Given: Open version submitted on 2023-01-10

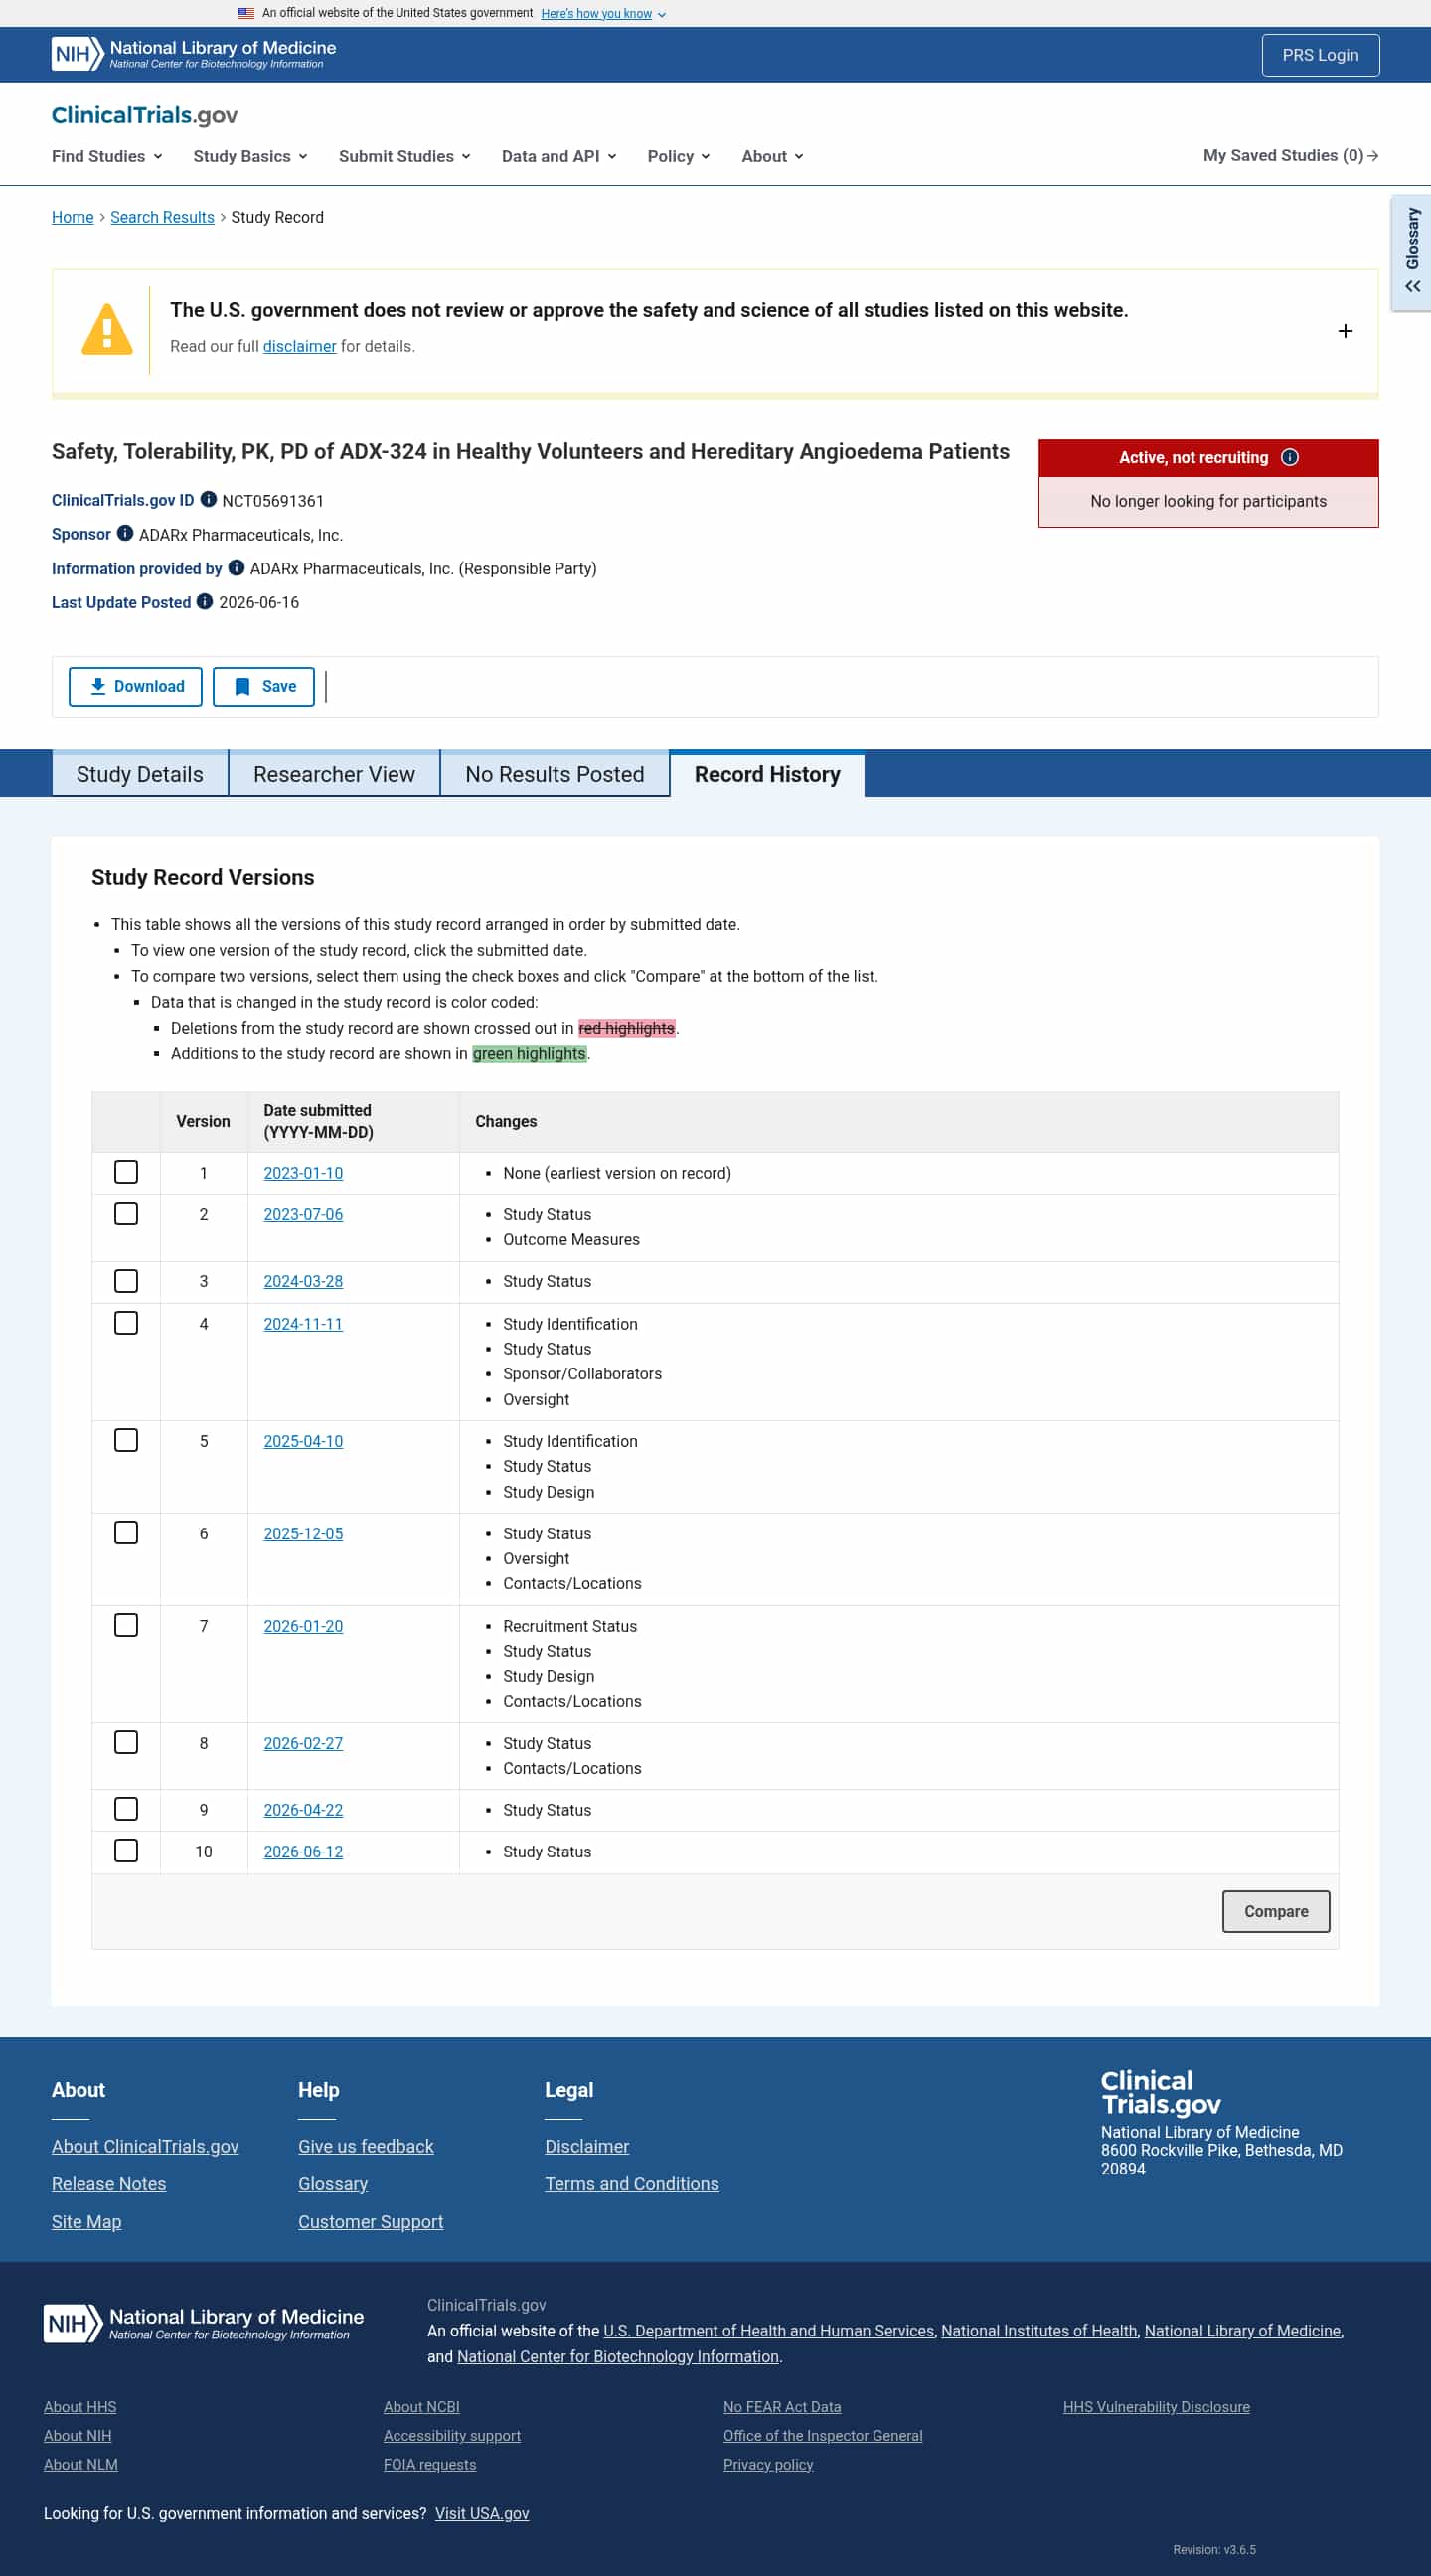Looking at the screenshot, I should pos(303,1173).
